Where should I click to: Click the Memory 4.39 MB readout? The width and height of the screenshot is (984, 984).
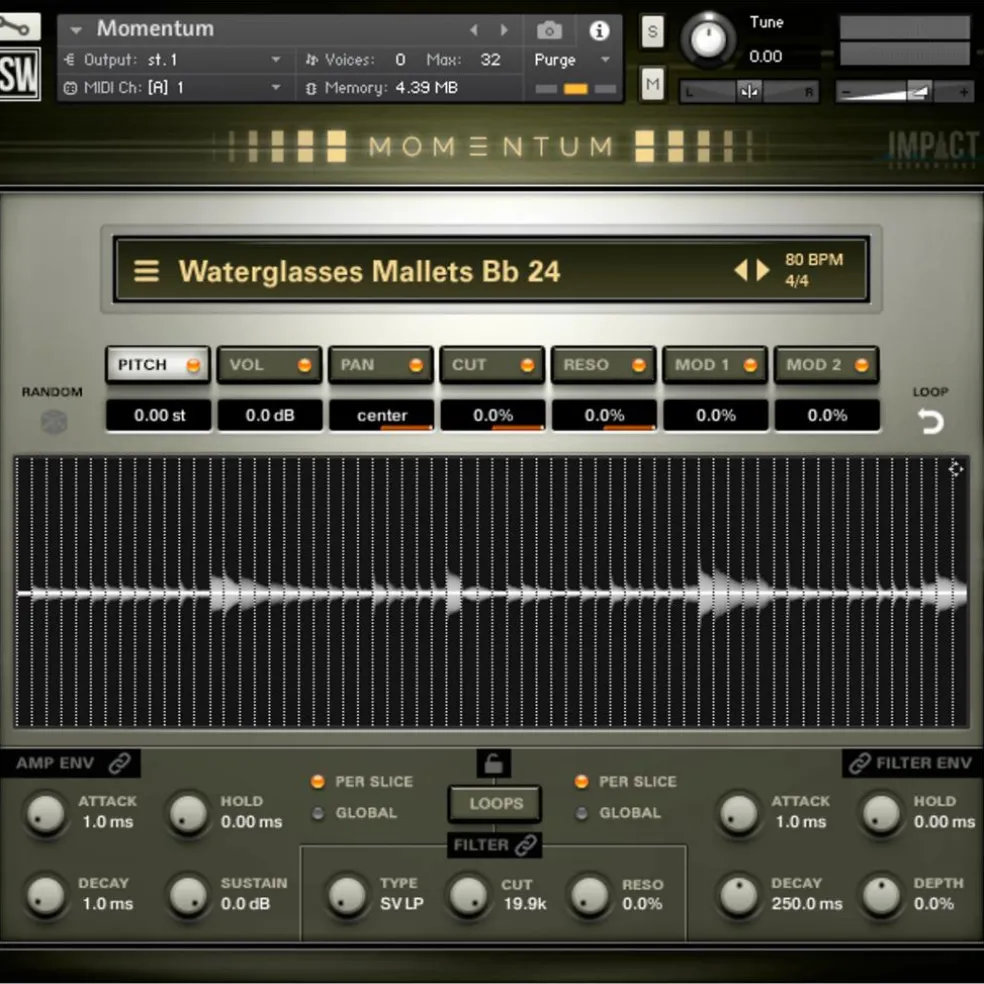382,88
